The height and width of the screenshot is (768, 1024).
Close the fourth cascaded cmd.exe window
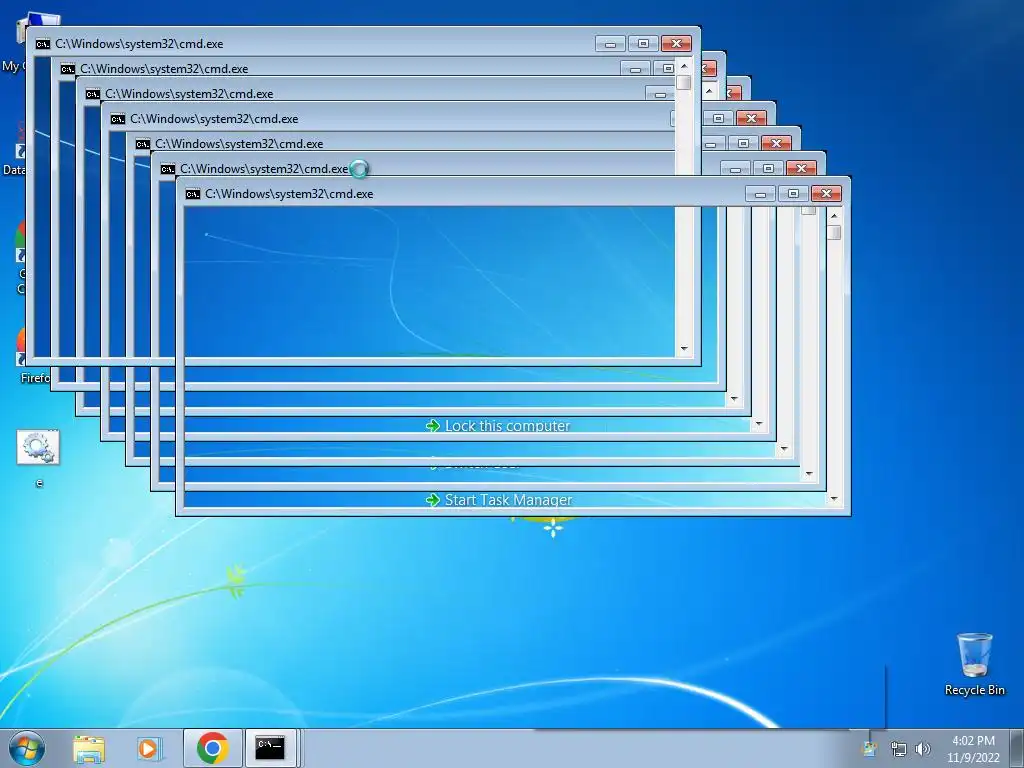751,119
